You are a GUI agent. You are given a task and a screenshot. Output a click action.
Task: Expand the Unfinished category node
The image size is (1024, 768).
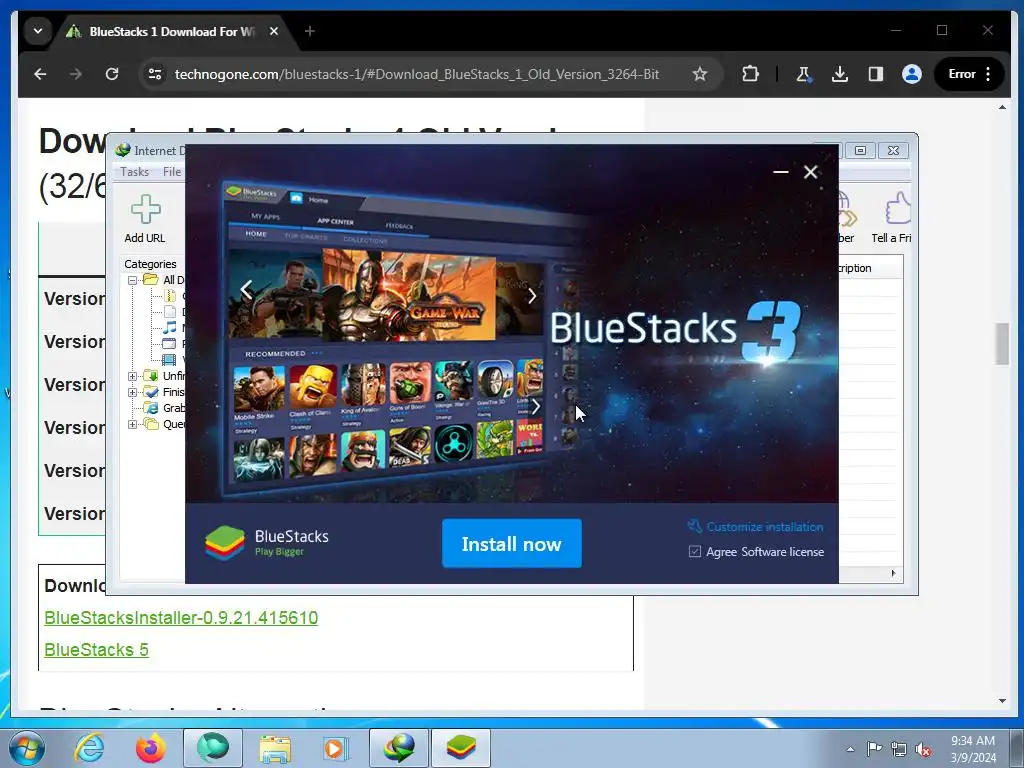133,376
